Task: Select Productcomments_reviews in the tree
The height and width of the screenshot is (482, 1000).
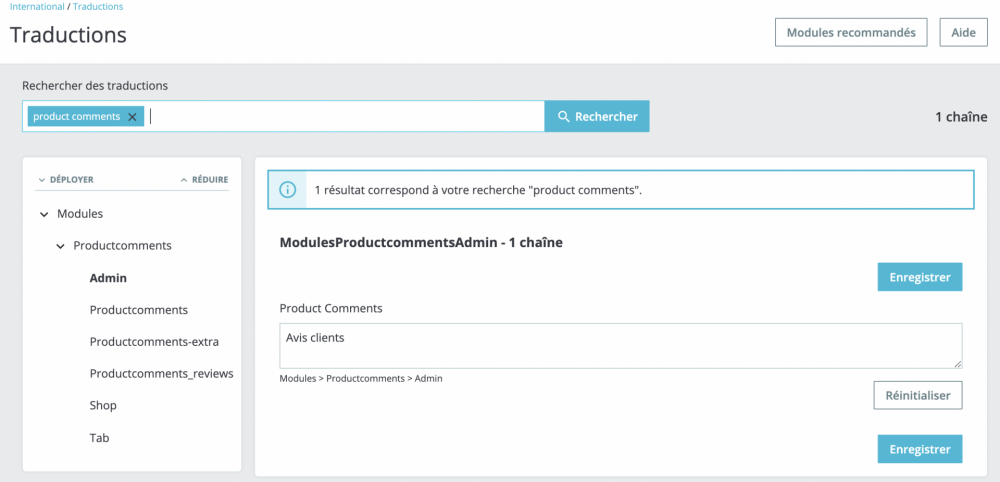Action: coord(161,374)
